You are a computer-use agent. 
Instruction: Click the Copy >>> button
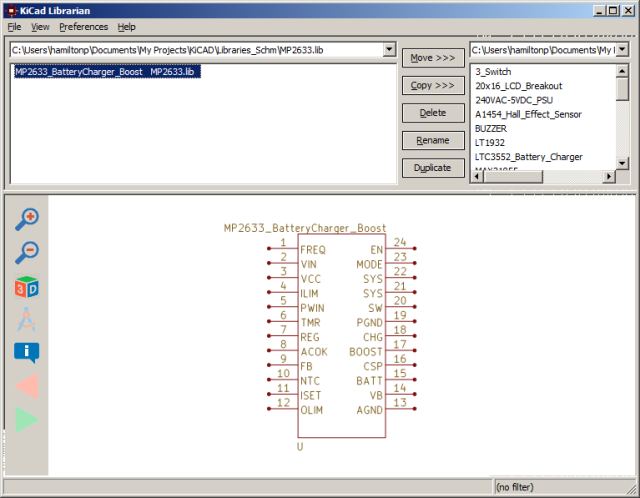tap(433, 85)
